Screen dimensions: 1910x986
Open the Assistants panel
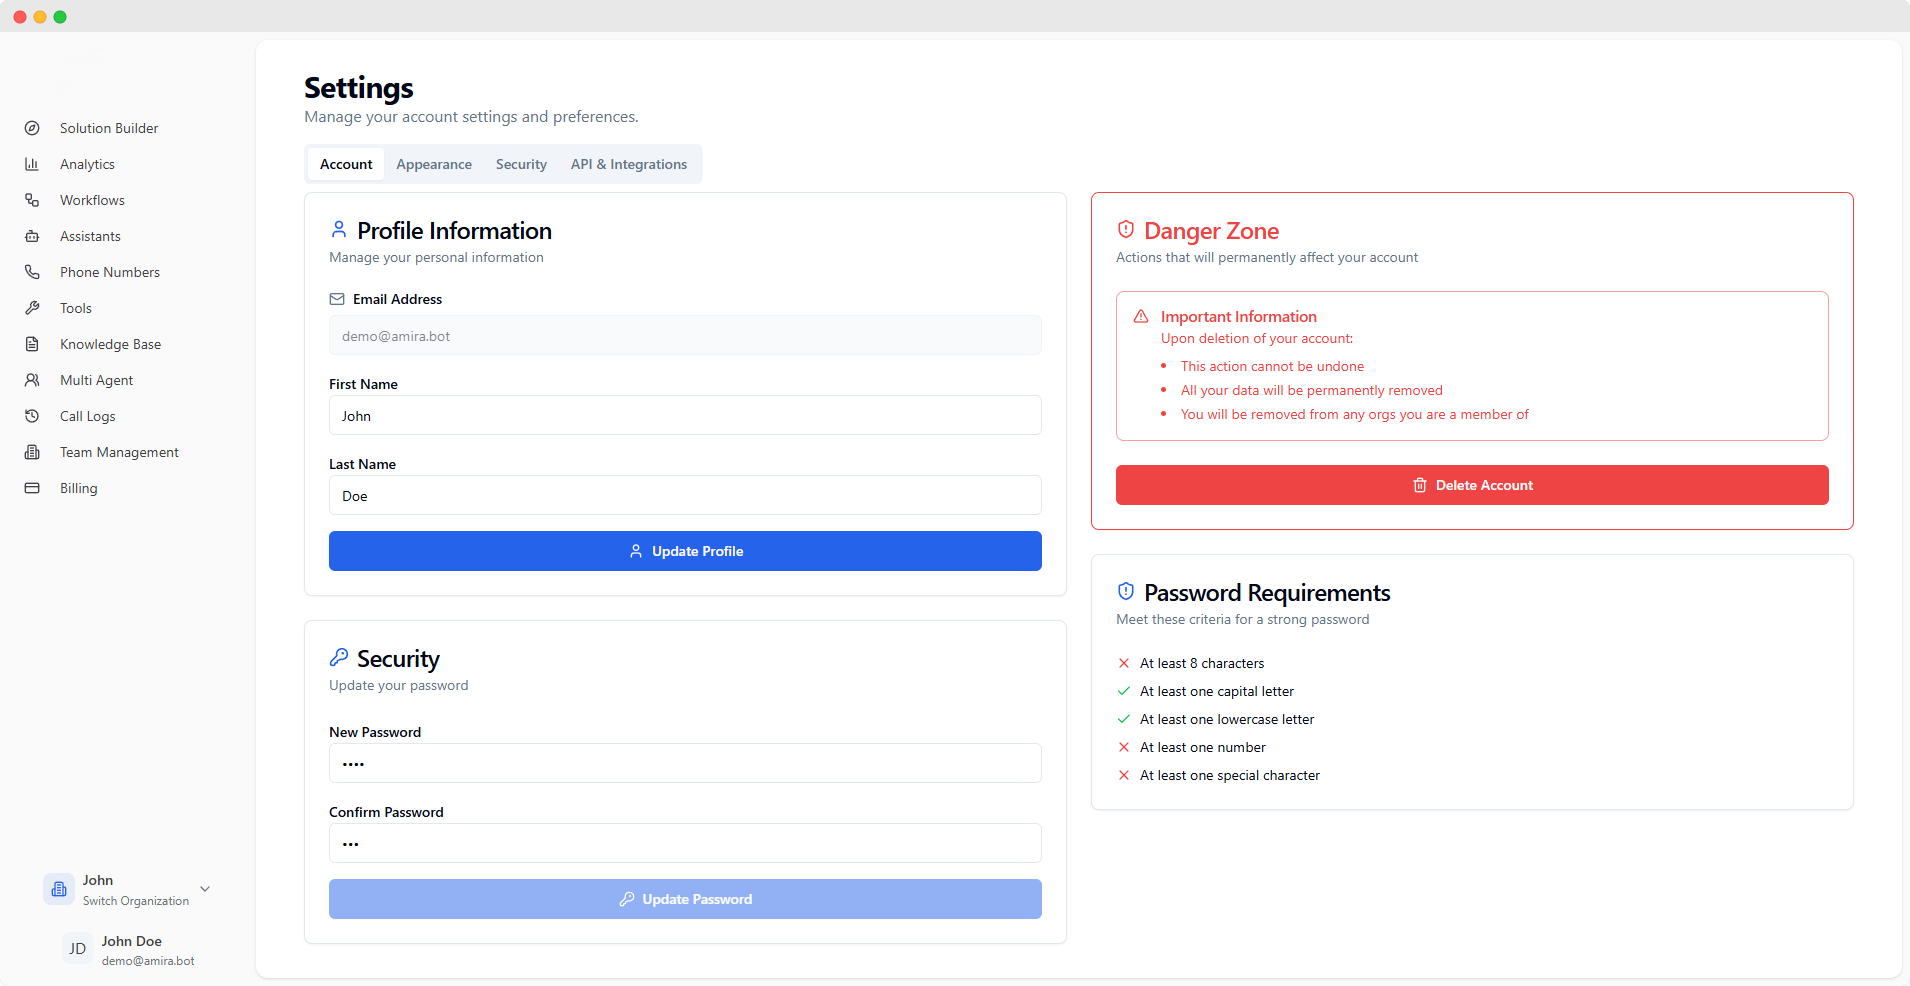90,235
